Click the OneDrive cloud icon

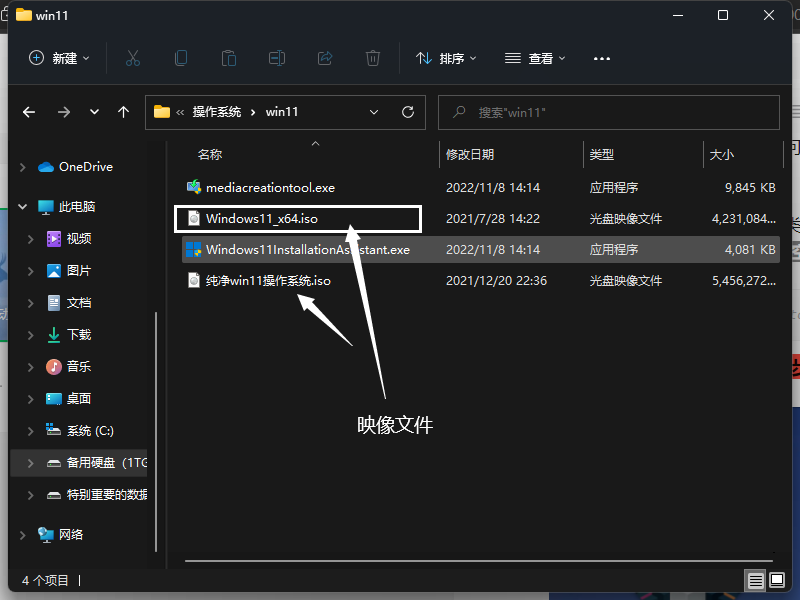click(x=46, y=167)
